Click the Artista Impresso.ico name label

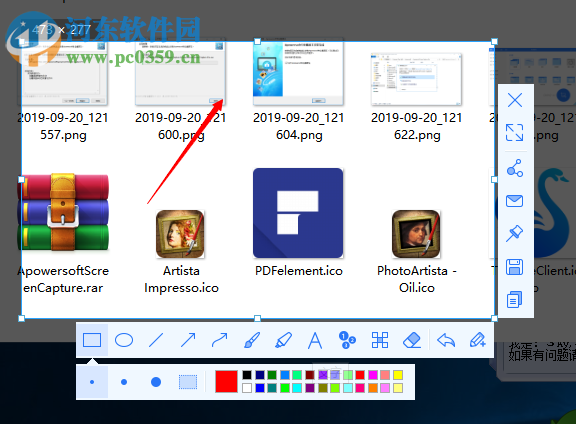click(x=181, y=279)
